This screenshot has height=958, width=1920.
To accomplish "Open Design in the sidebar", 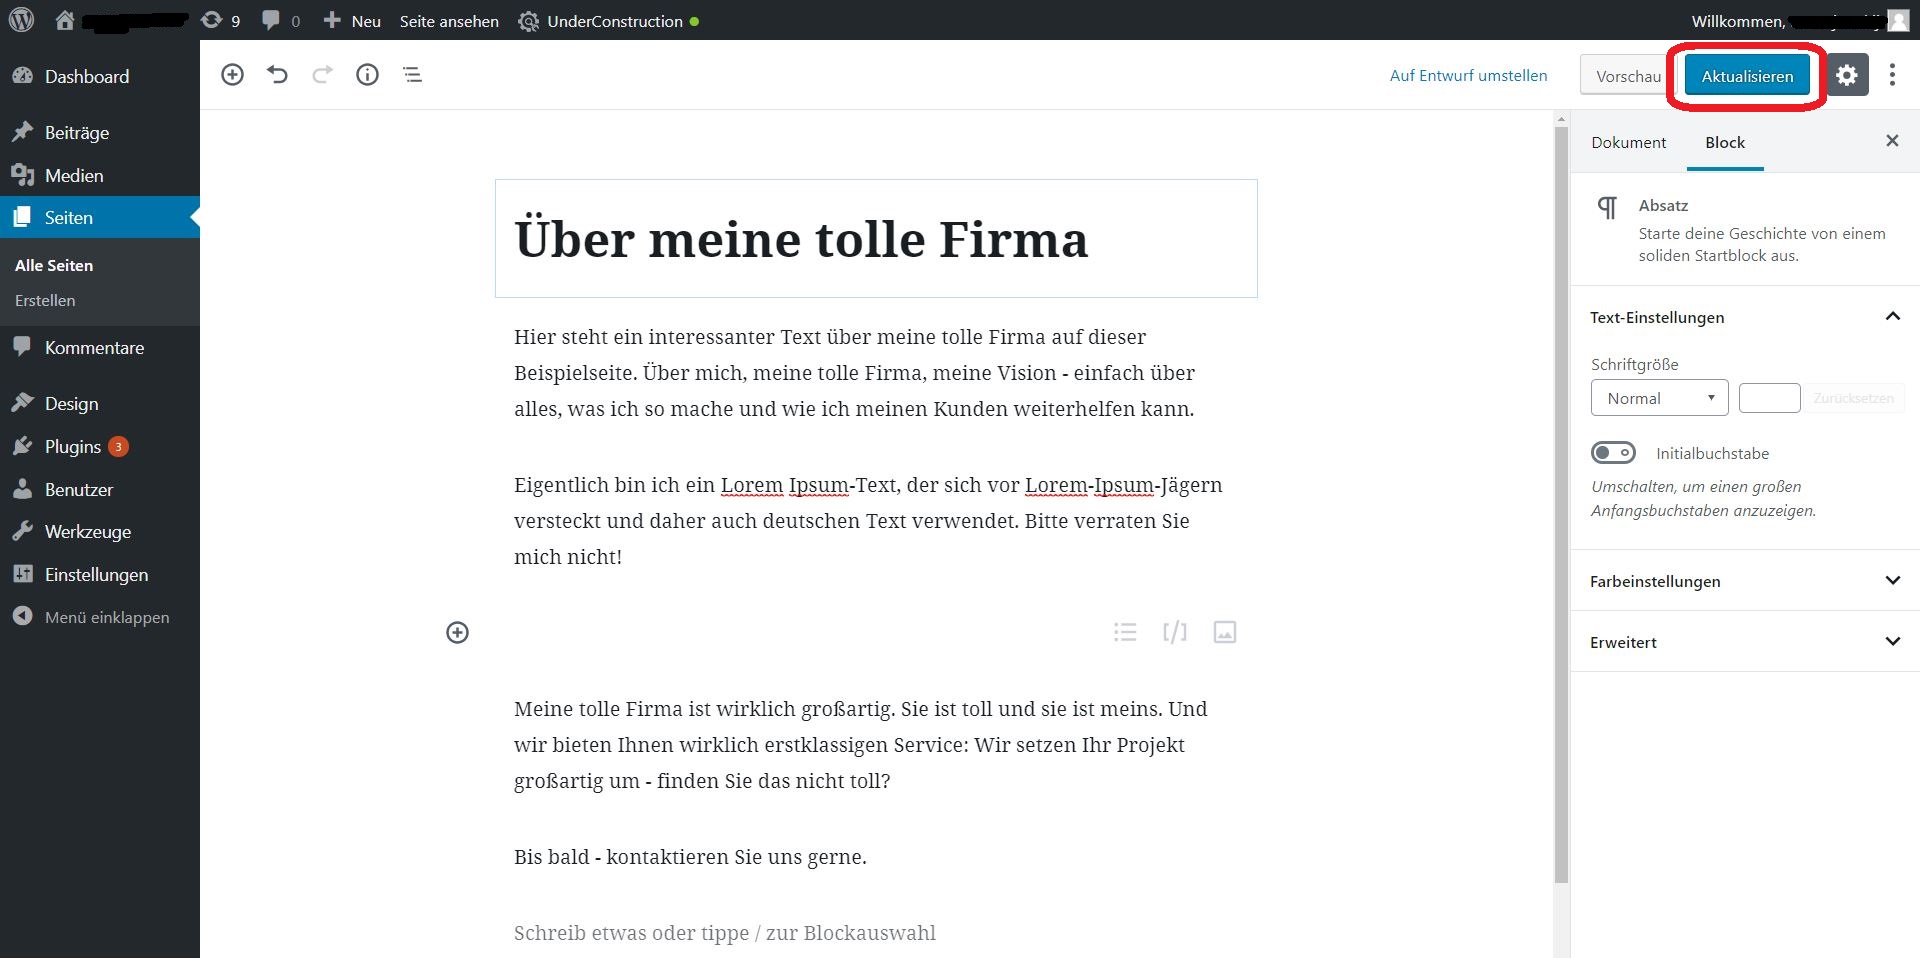I will pyautogui.click(x=100, y=403).
